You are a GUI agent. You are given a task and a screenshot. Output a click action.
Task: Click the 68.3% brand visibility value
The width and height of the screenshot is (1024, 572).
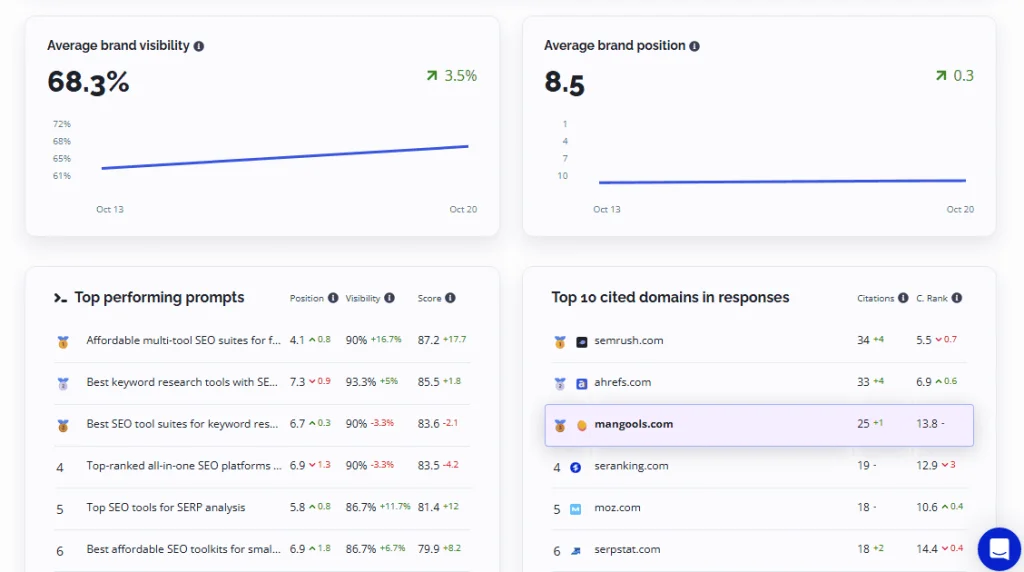tap(88, 82)
